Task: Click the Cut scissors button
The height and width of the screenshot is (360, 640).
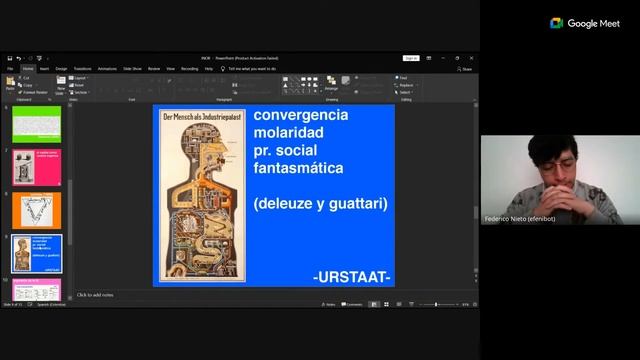Action: 24,78
